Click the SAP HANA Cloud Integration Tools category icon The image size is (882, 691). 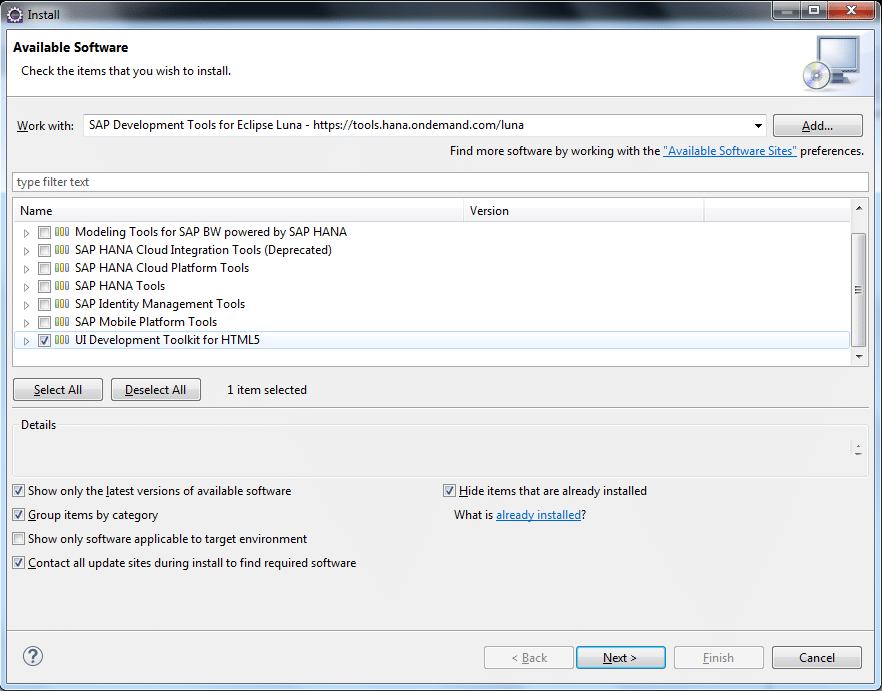pos(62,250)
